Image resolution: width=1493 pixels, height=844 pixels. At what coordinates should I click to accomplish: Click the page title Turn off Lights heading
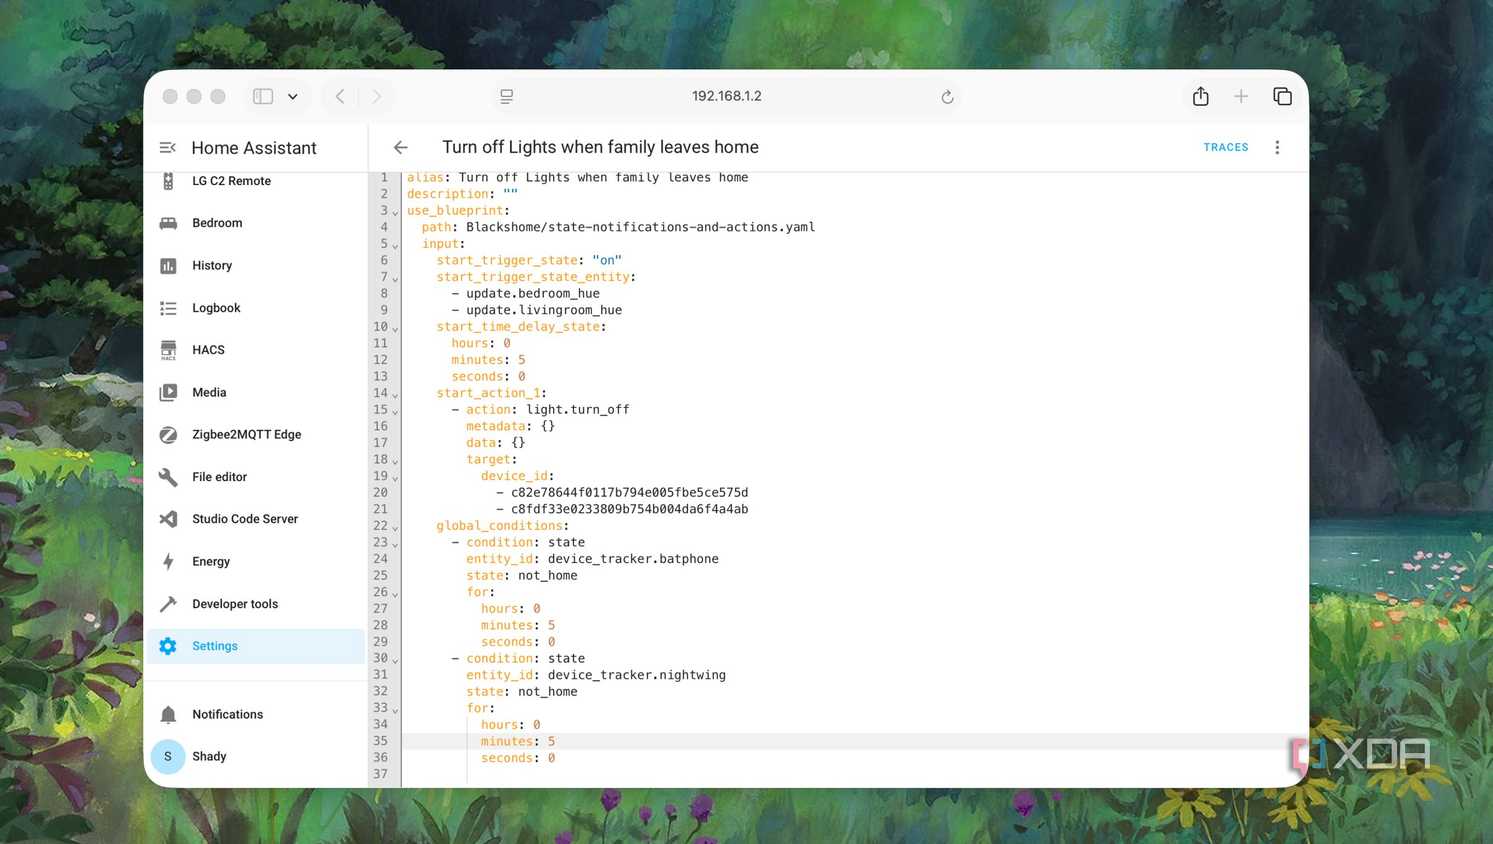pyautogui.click(x=600, y=147)
